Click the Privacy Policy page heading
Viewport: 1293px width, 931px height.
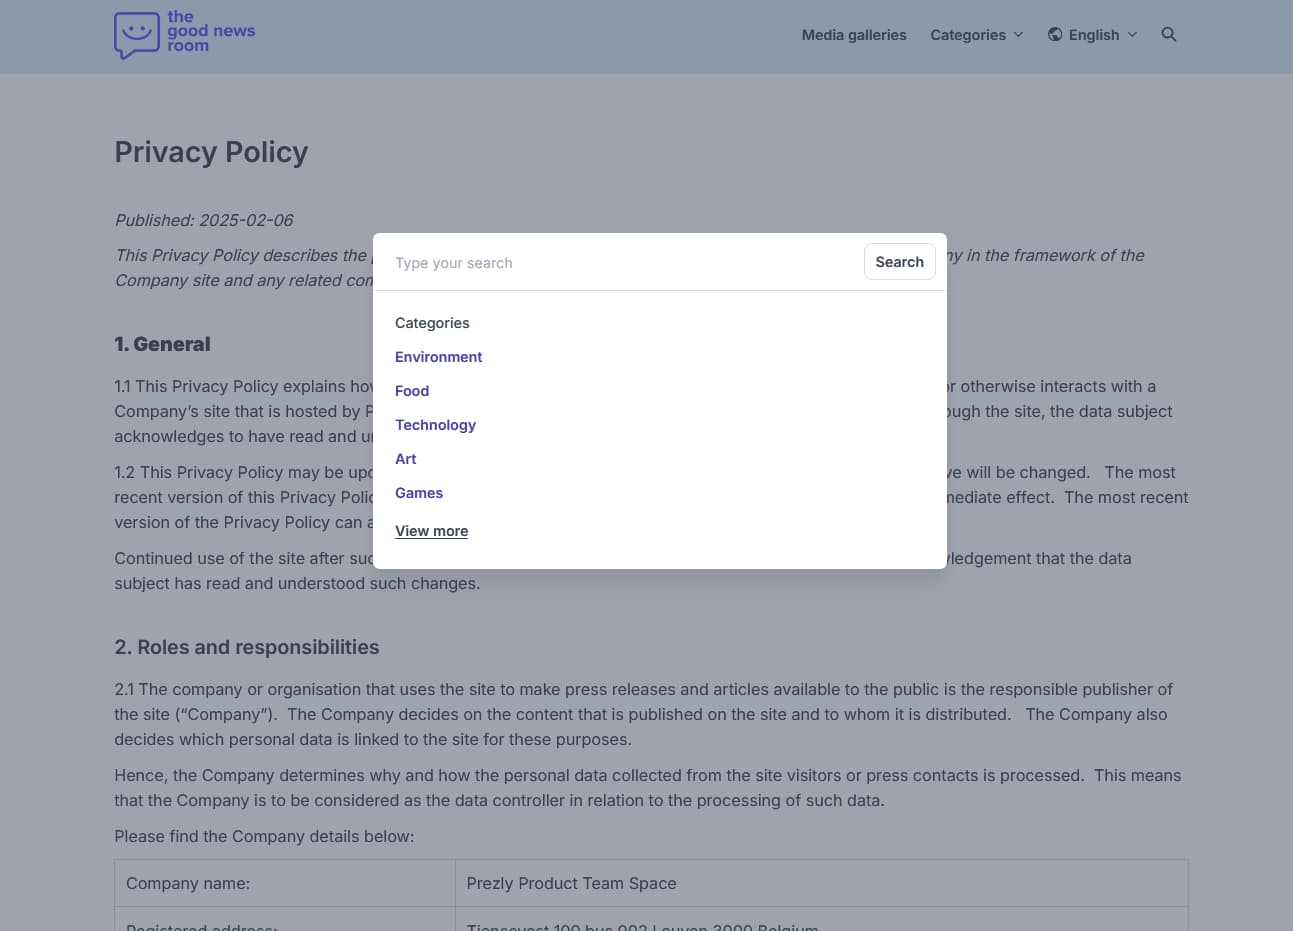[x=211, y=152]
